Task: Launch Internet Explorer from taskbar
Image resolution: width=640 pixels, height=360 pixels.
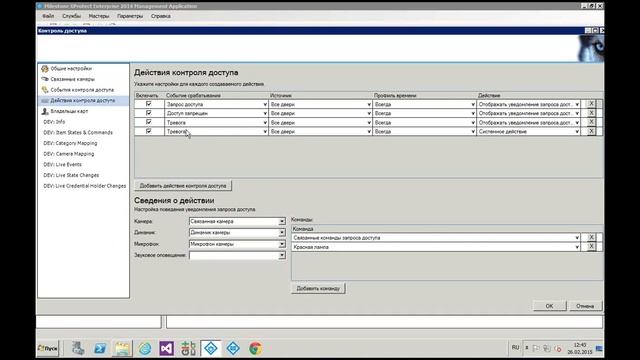Action: [144, 348]
